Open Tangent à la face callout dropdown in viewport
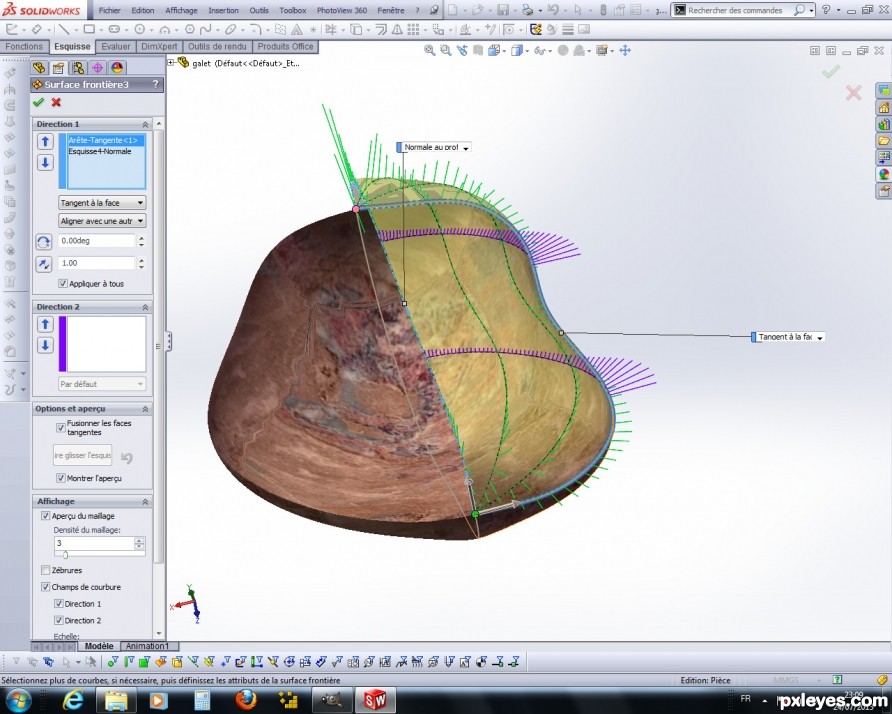 coord(820,337)
